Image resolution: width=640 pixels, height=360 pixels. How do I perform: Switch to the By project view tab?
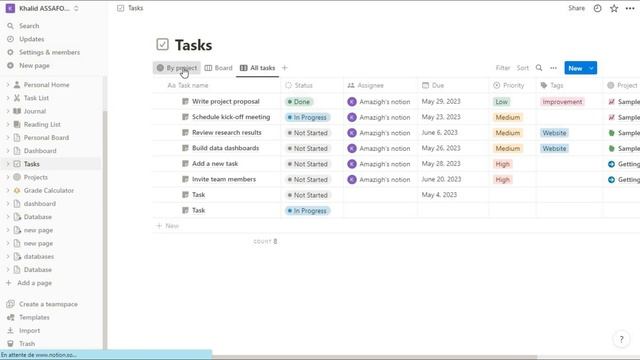pyautogui.click(x=177, y=68)
